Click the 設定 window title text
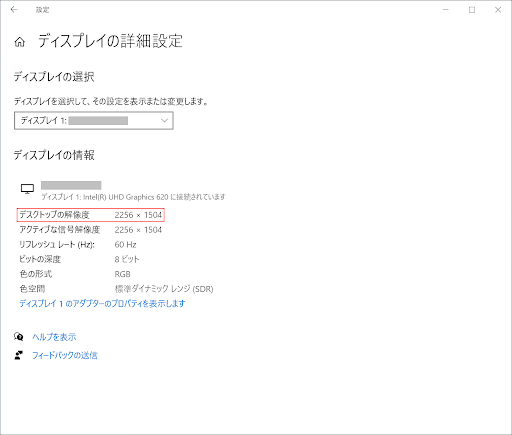 [x=42, y=10]
